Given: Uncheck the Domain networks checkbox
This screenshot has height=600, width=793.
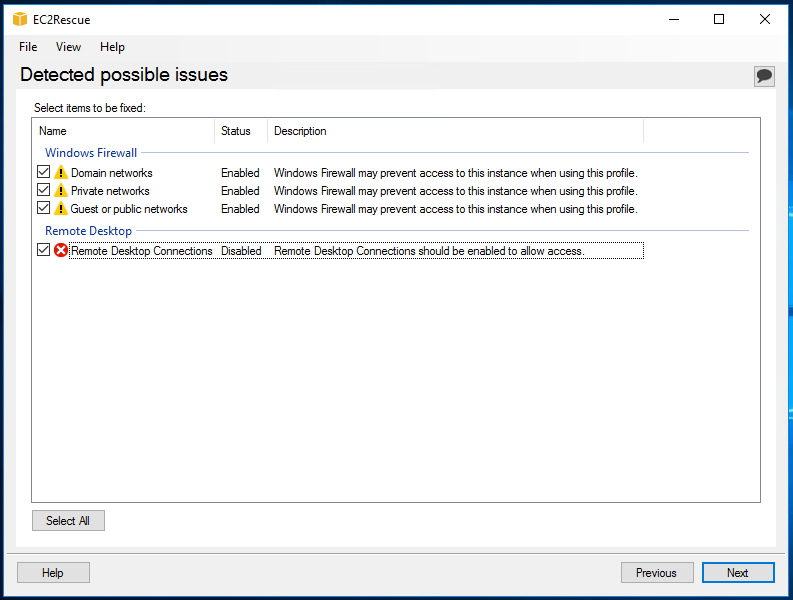Looking at the screenshot, I should (x=43, y=172).
